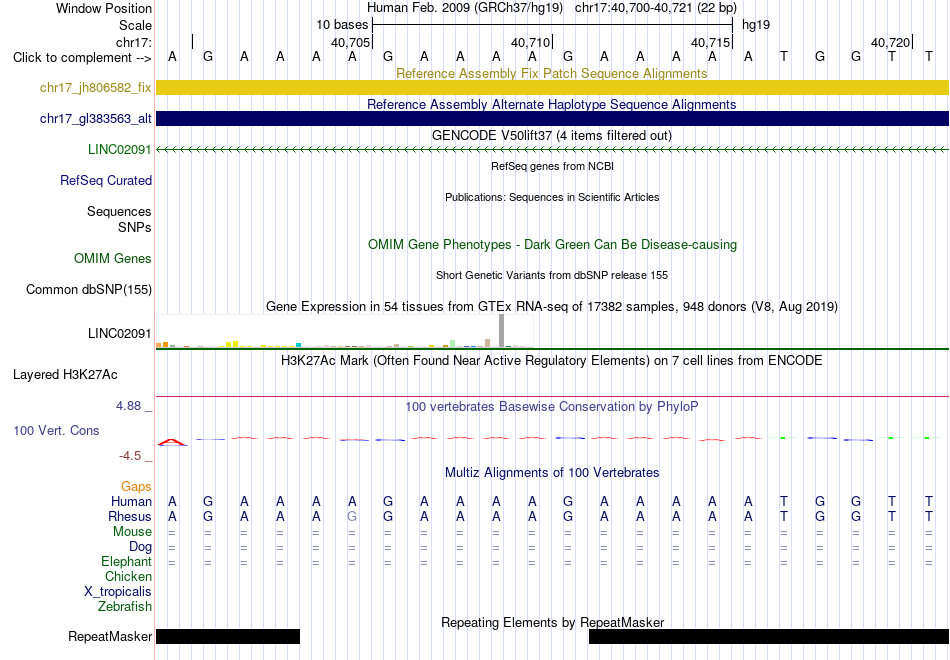Click the Gaps label in Multiz track
Image resolution: width=950 pixels, height=660 pixels.
click(x=136, y=487)
